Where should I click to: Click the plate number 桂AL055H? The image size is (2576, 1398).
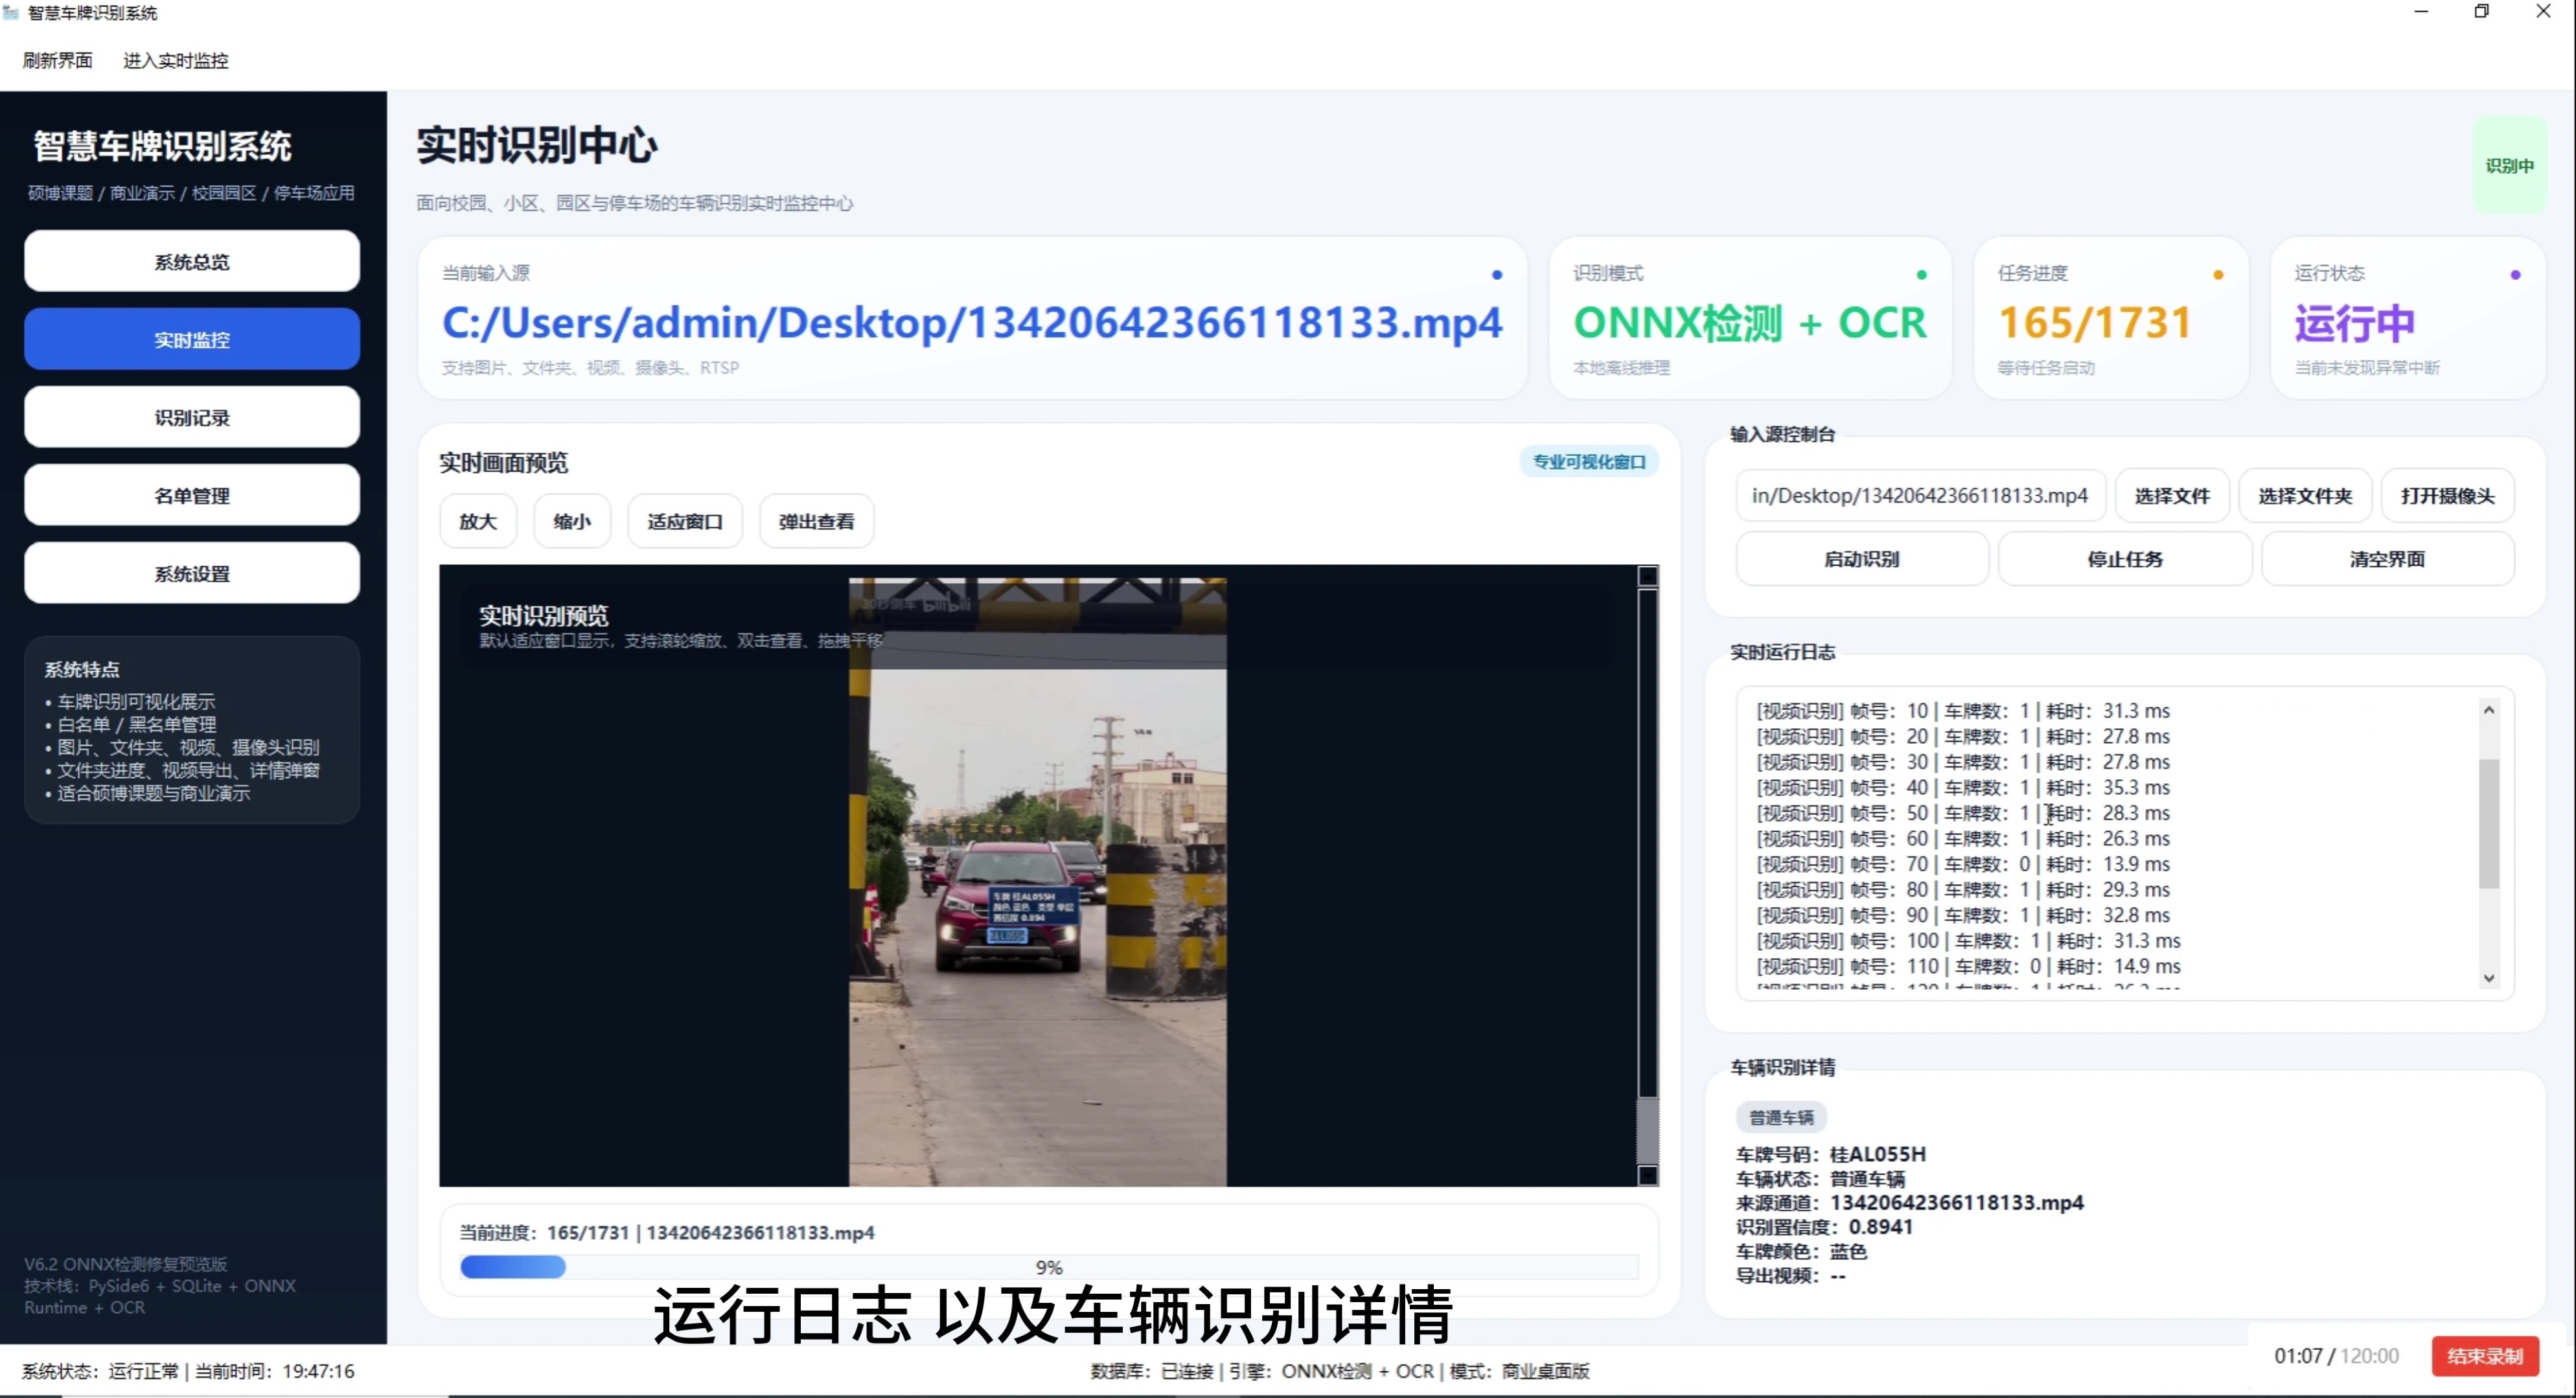pos(1877,1154)
